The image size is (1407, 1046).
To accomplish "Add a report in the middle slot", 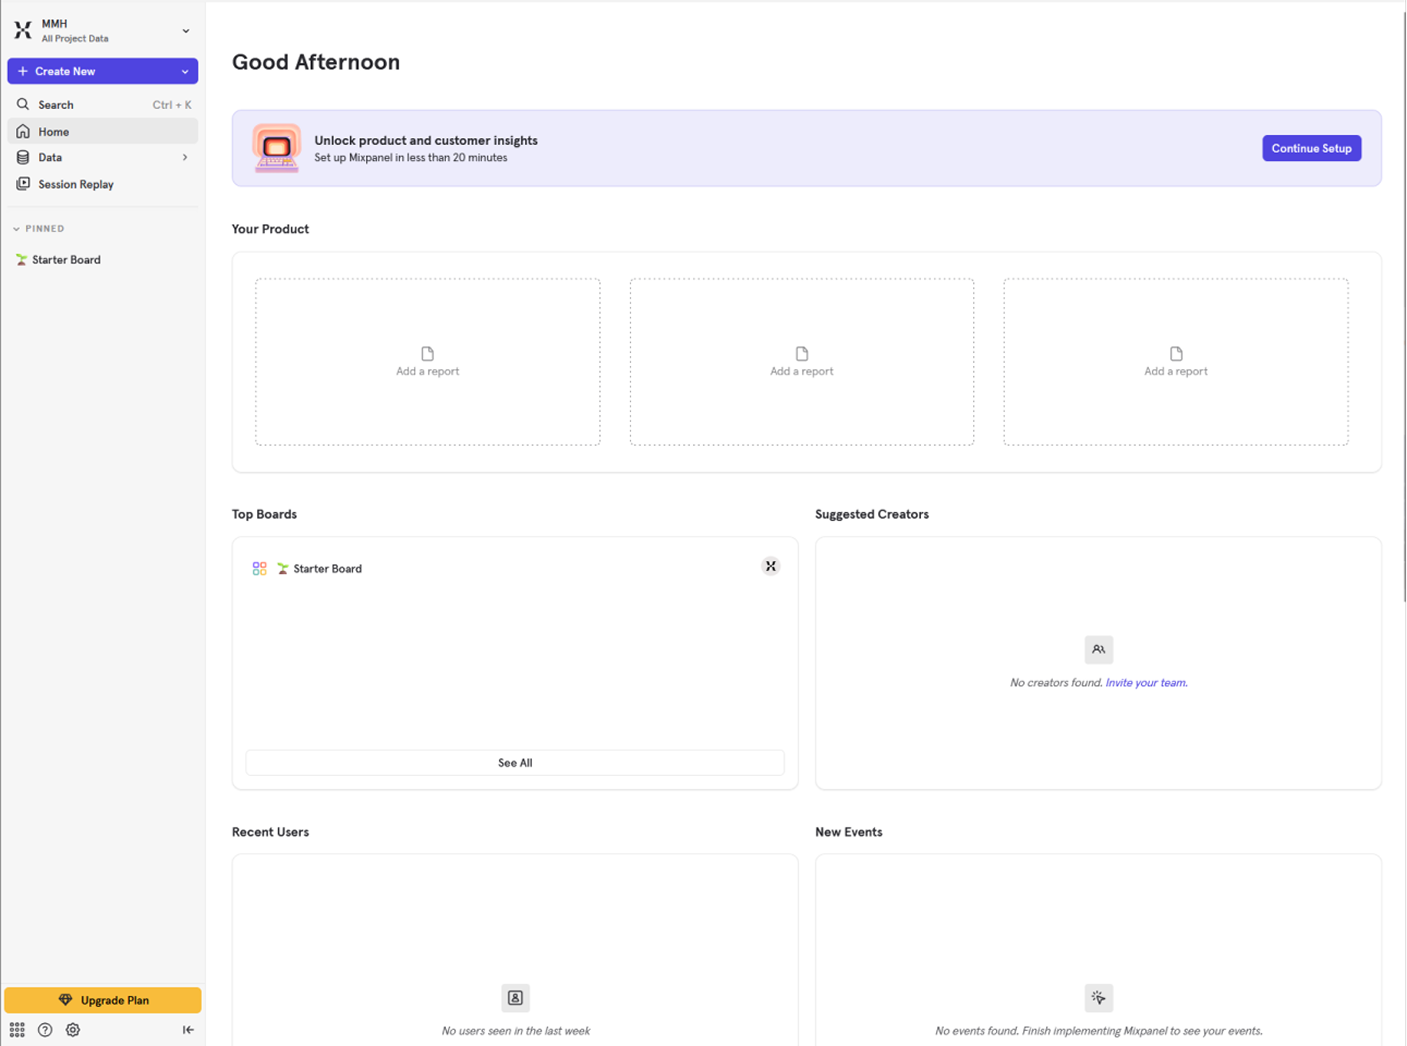I will pos(801,362).
